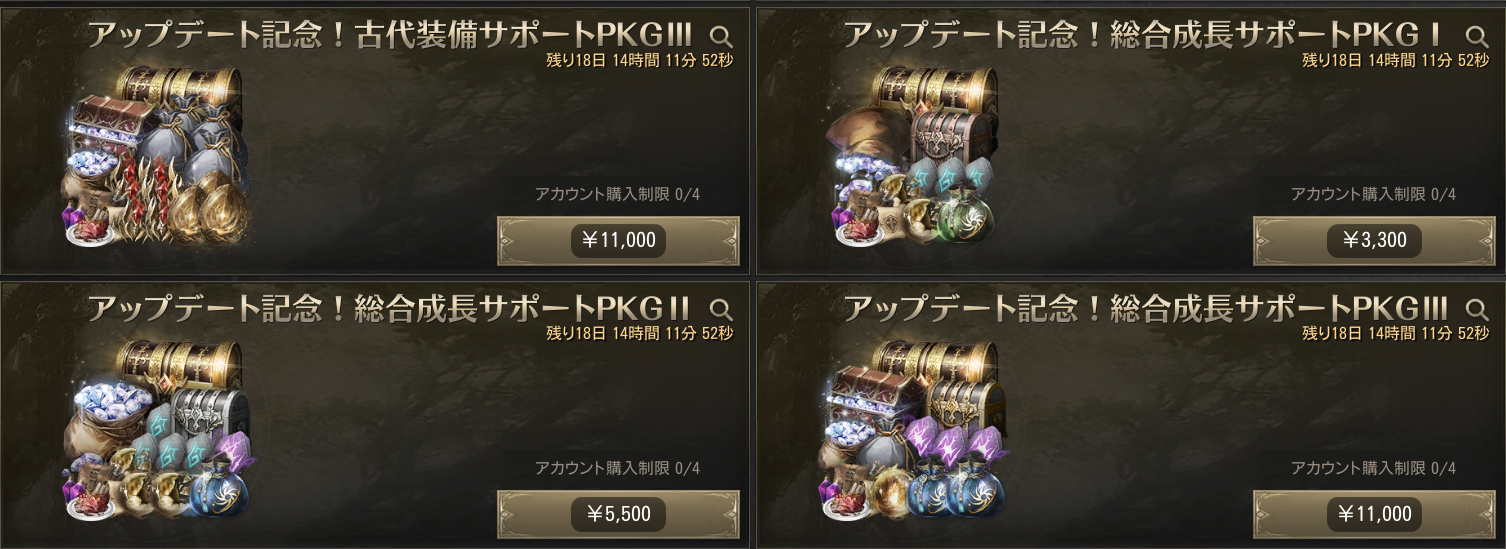Open magnifier for 古代装備サポートPKGIII
This screenshot has height=549, width=1506.
click(721, 38)
